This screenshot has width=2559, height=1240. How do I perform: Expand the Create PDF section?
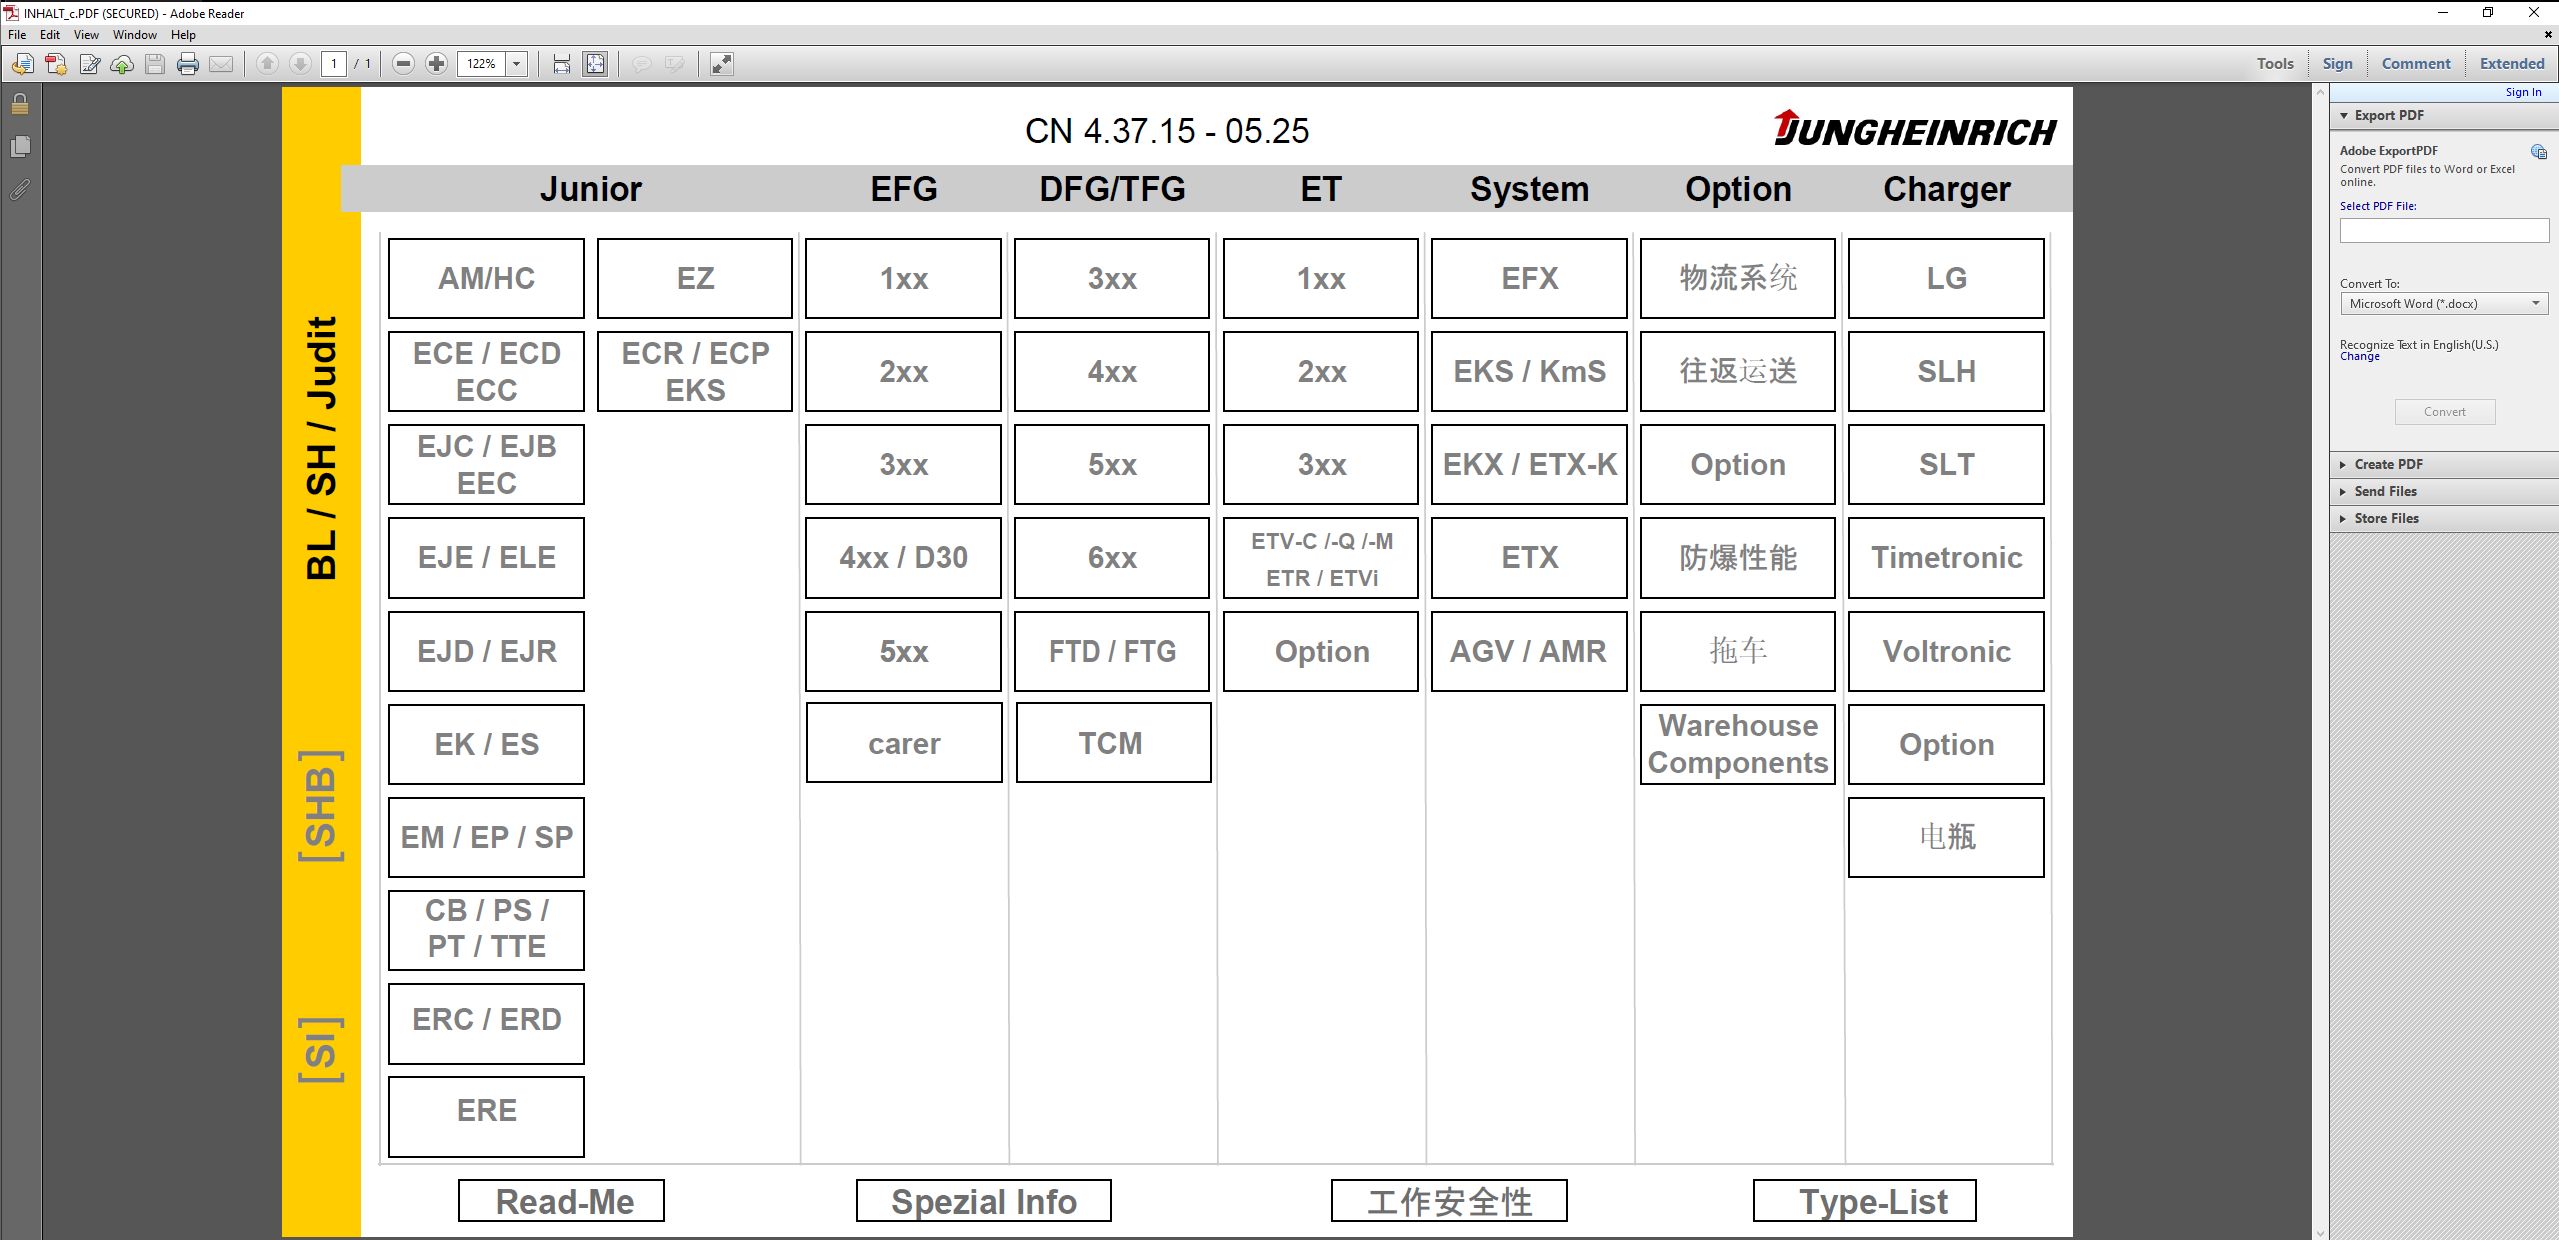point(2388,464)
